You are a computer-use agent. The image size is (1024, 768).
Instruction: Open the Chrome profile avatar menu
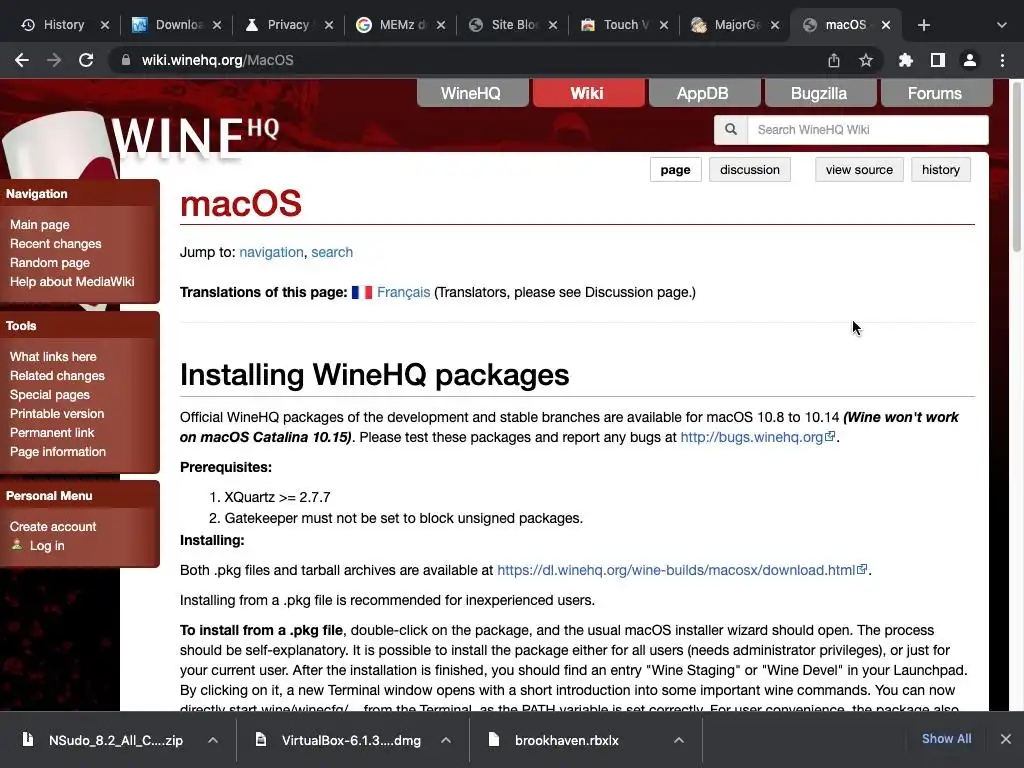click(970, 60)
